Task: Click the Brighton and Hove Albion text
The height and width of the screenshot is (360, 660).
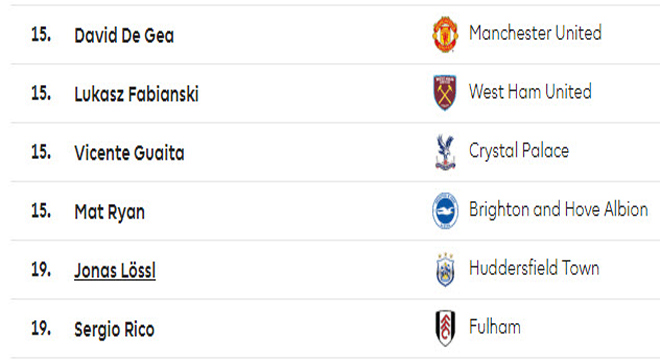Action: (x=559, y=209)
